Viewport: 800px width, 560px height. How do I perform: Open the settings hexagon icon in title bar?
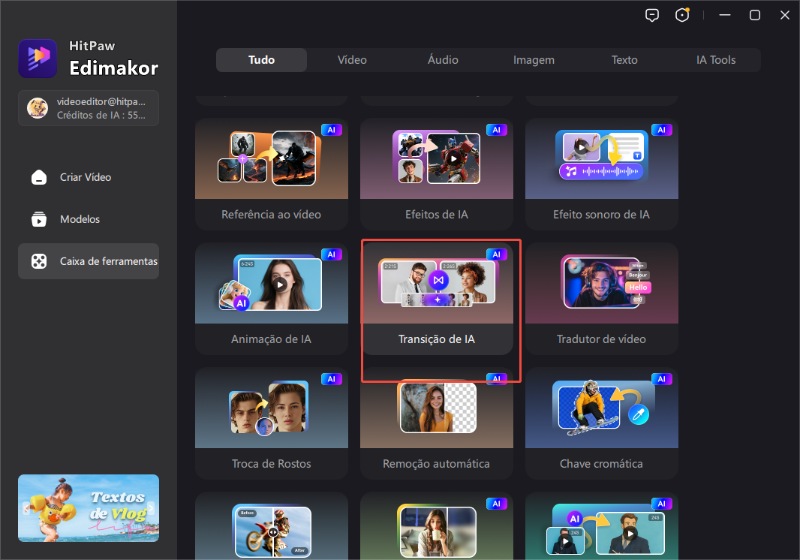pyautogui.click(x=682, y=15)
